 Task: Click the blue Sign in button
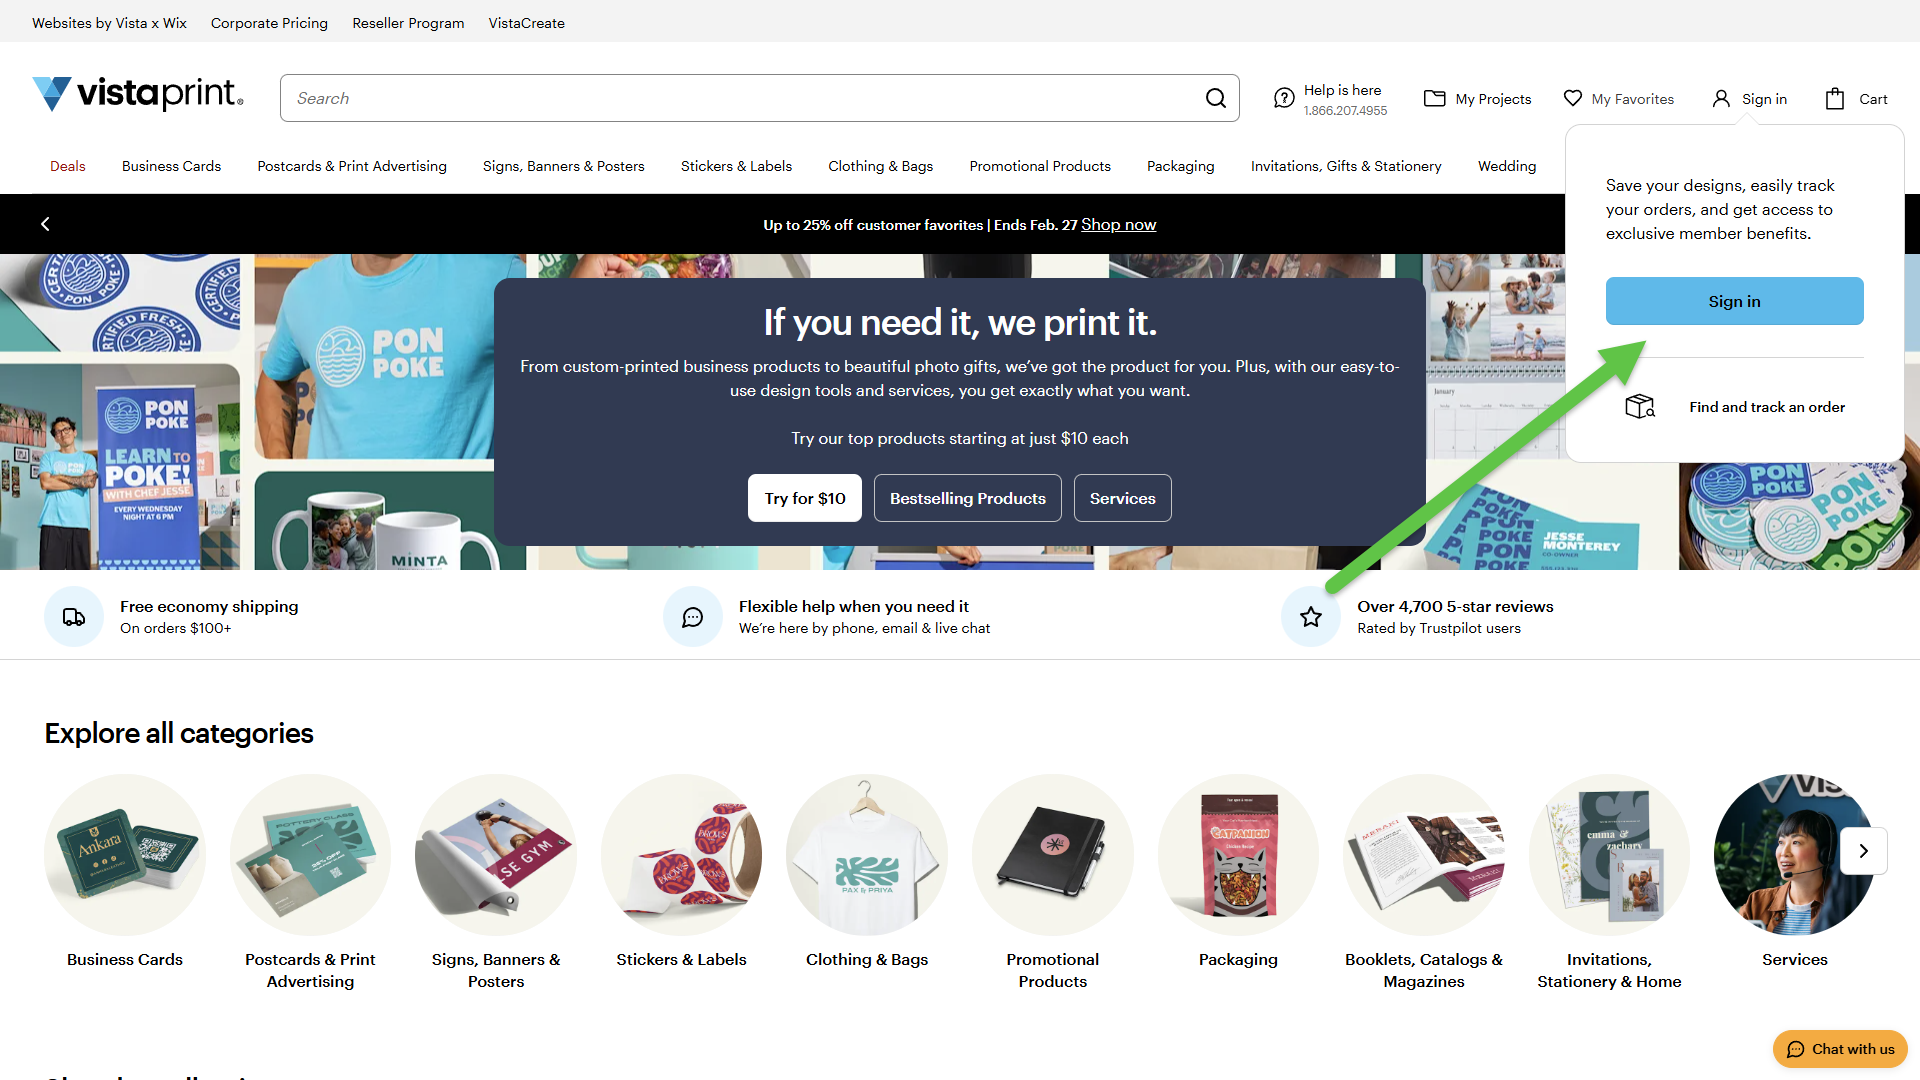(1735, 301)
